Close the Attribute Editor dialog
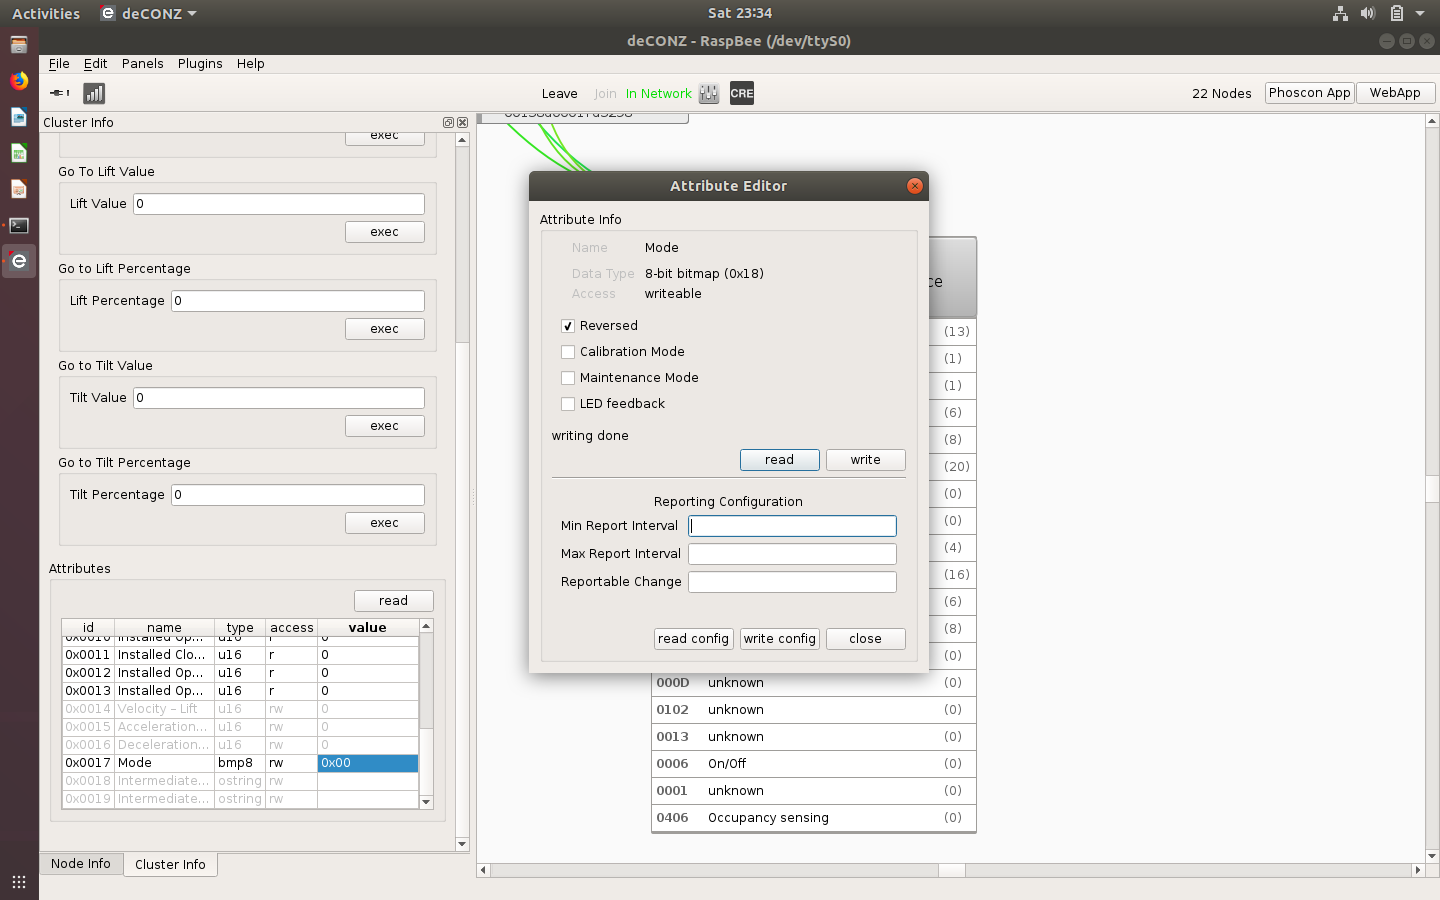 (x=914, y=186)
